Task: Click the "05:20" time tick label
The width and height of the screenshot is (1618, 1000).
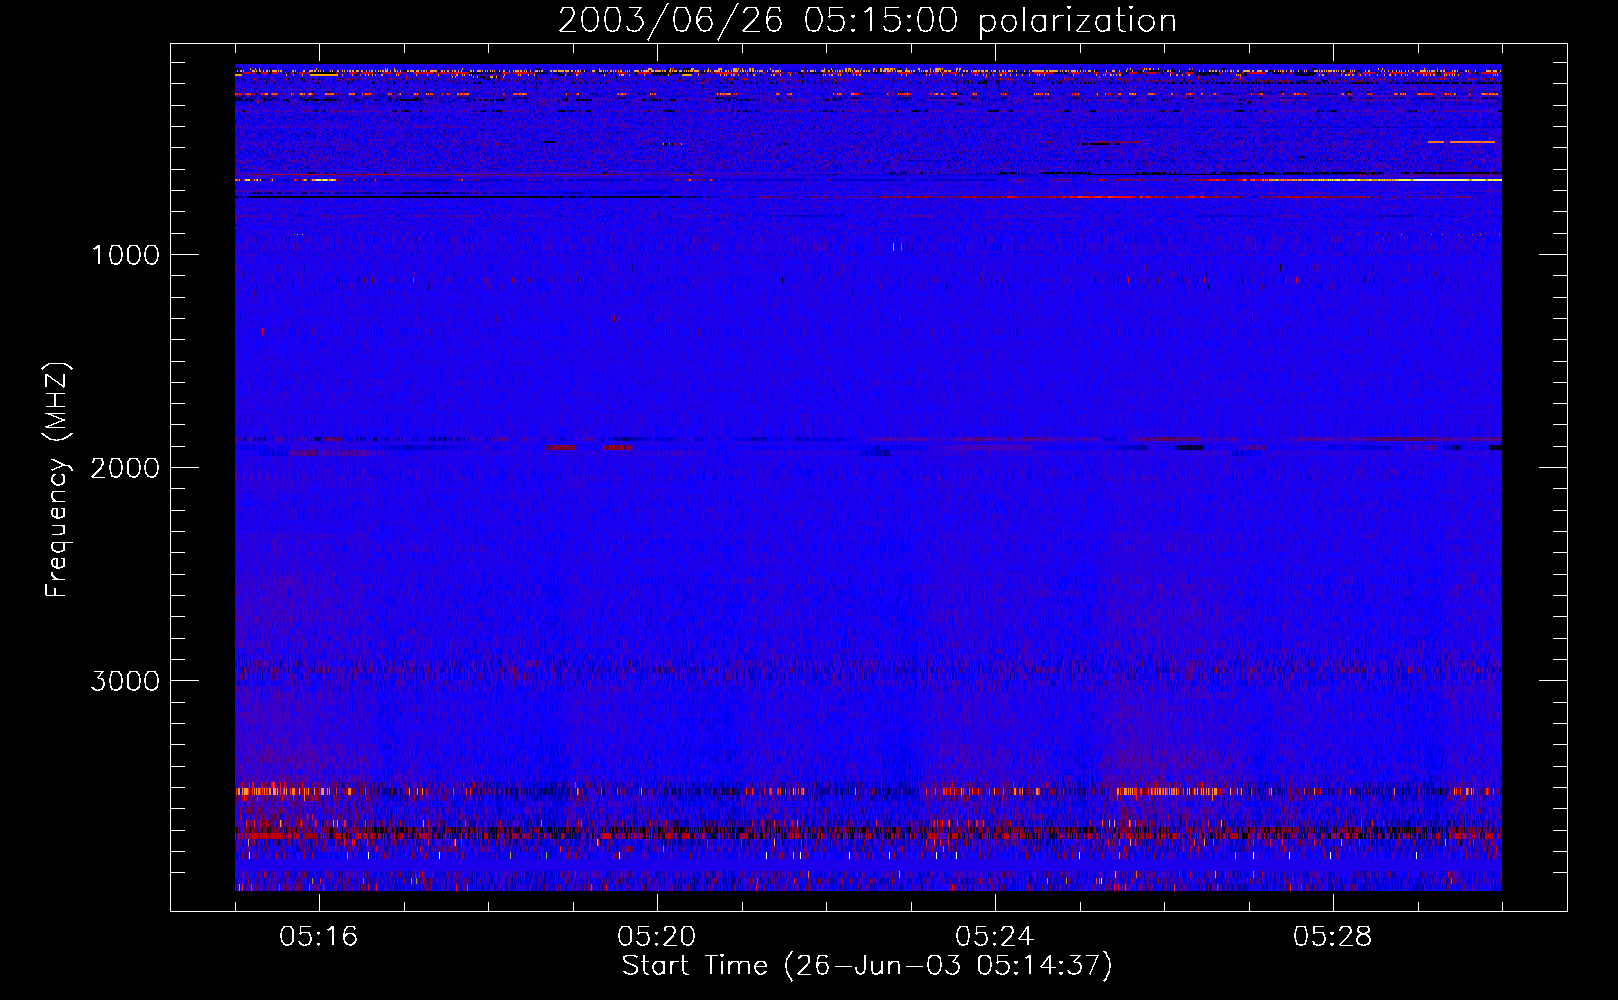Action: 657,937
